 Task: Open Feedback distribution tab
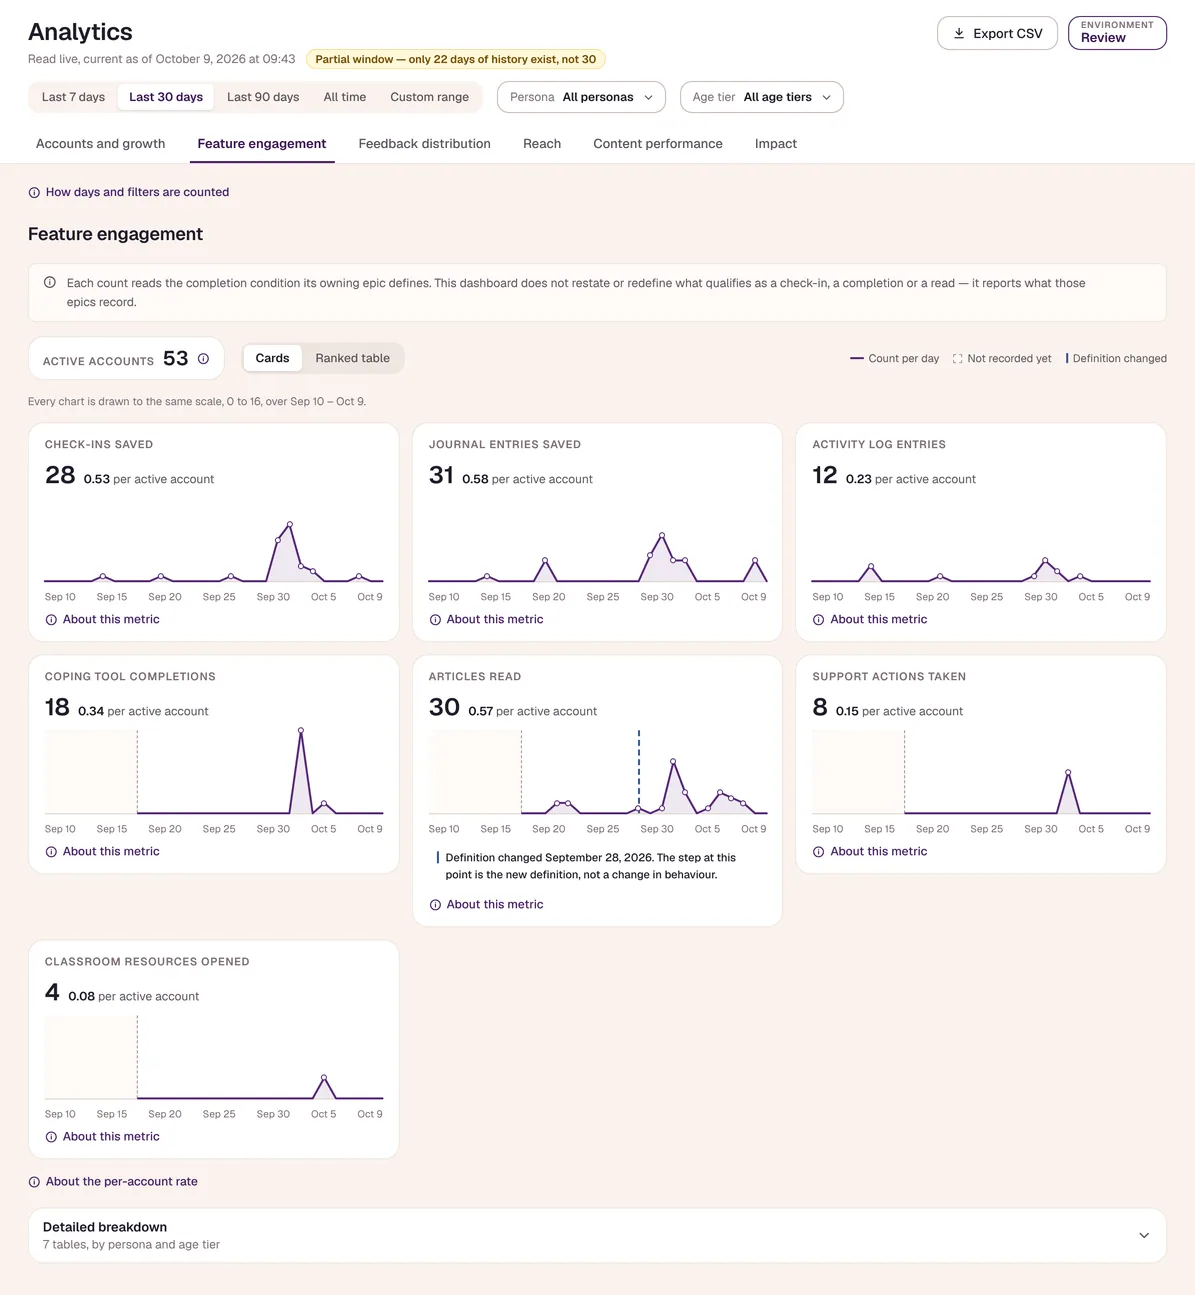click(425, 144)
